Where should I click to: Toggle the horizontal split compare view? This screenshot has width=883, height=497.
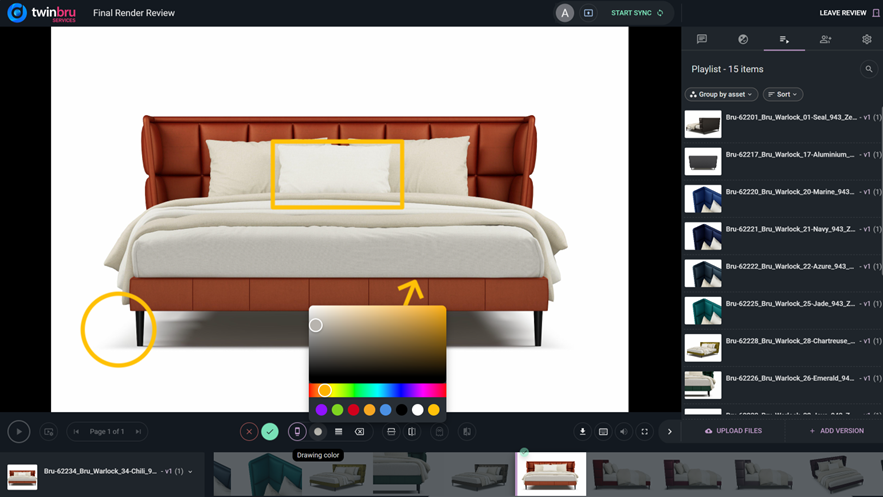[x=391, y=432]
